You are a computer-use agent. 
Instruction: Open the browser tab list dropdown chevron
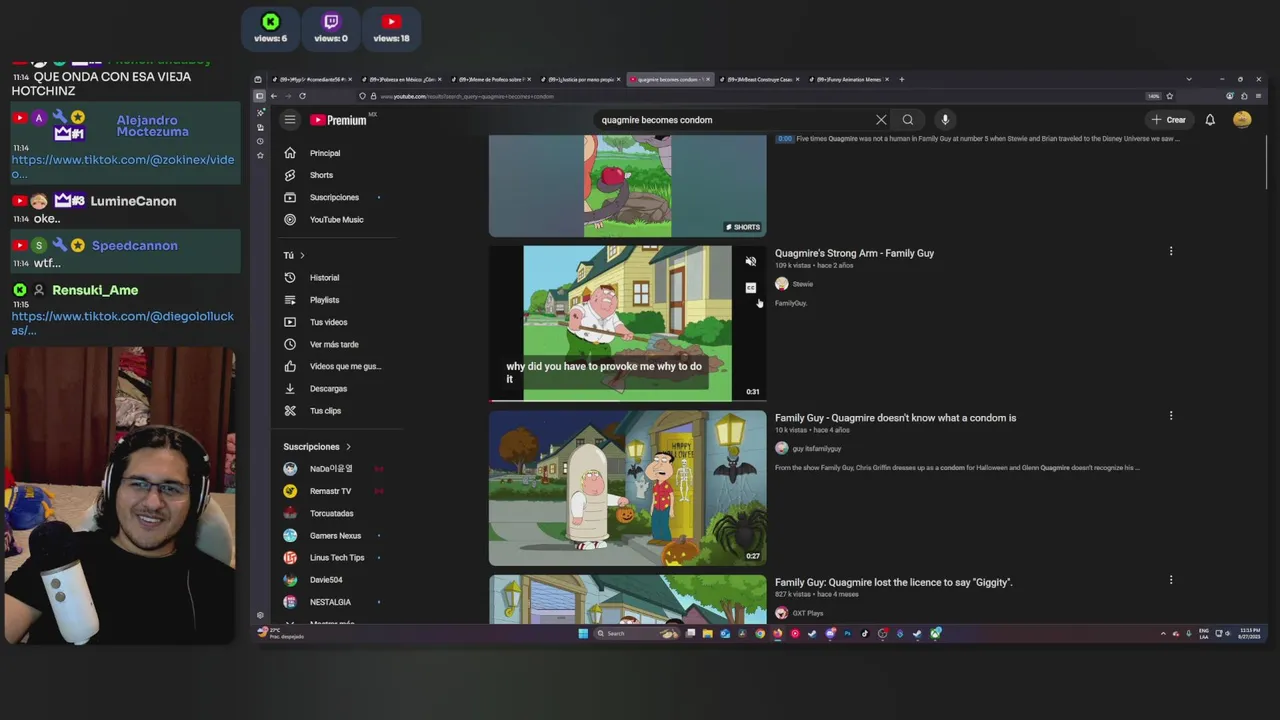[x=1188, y=79]
